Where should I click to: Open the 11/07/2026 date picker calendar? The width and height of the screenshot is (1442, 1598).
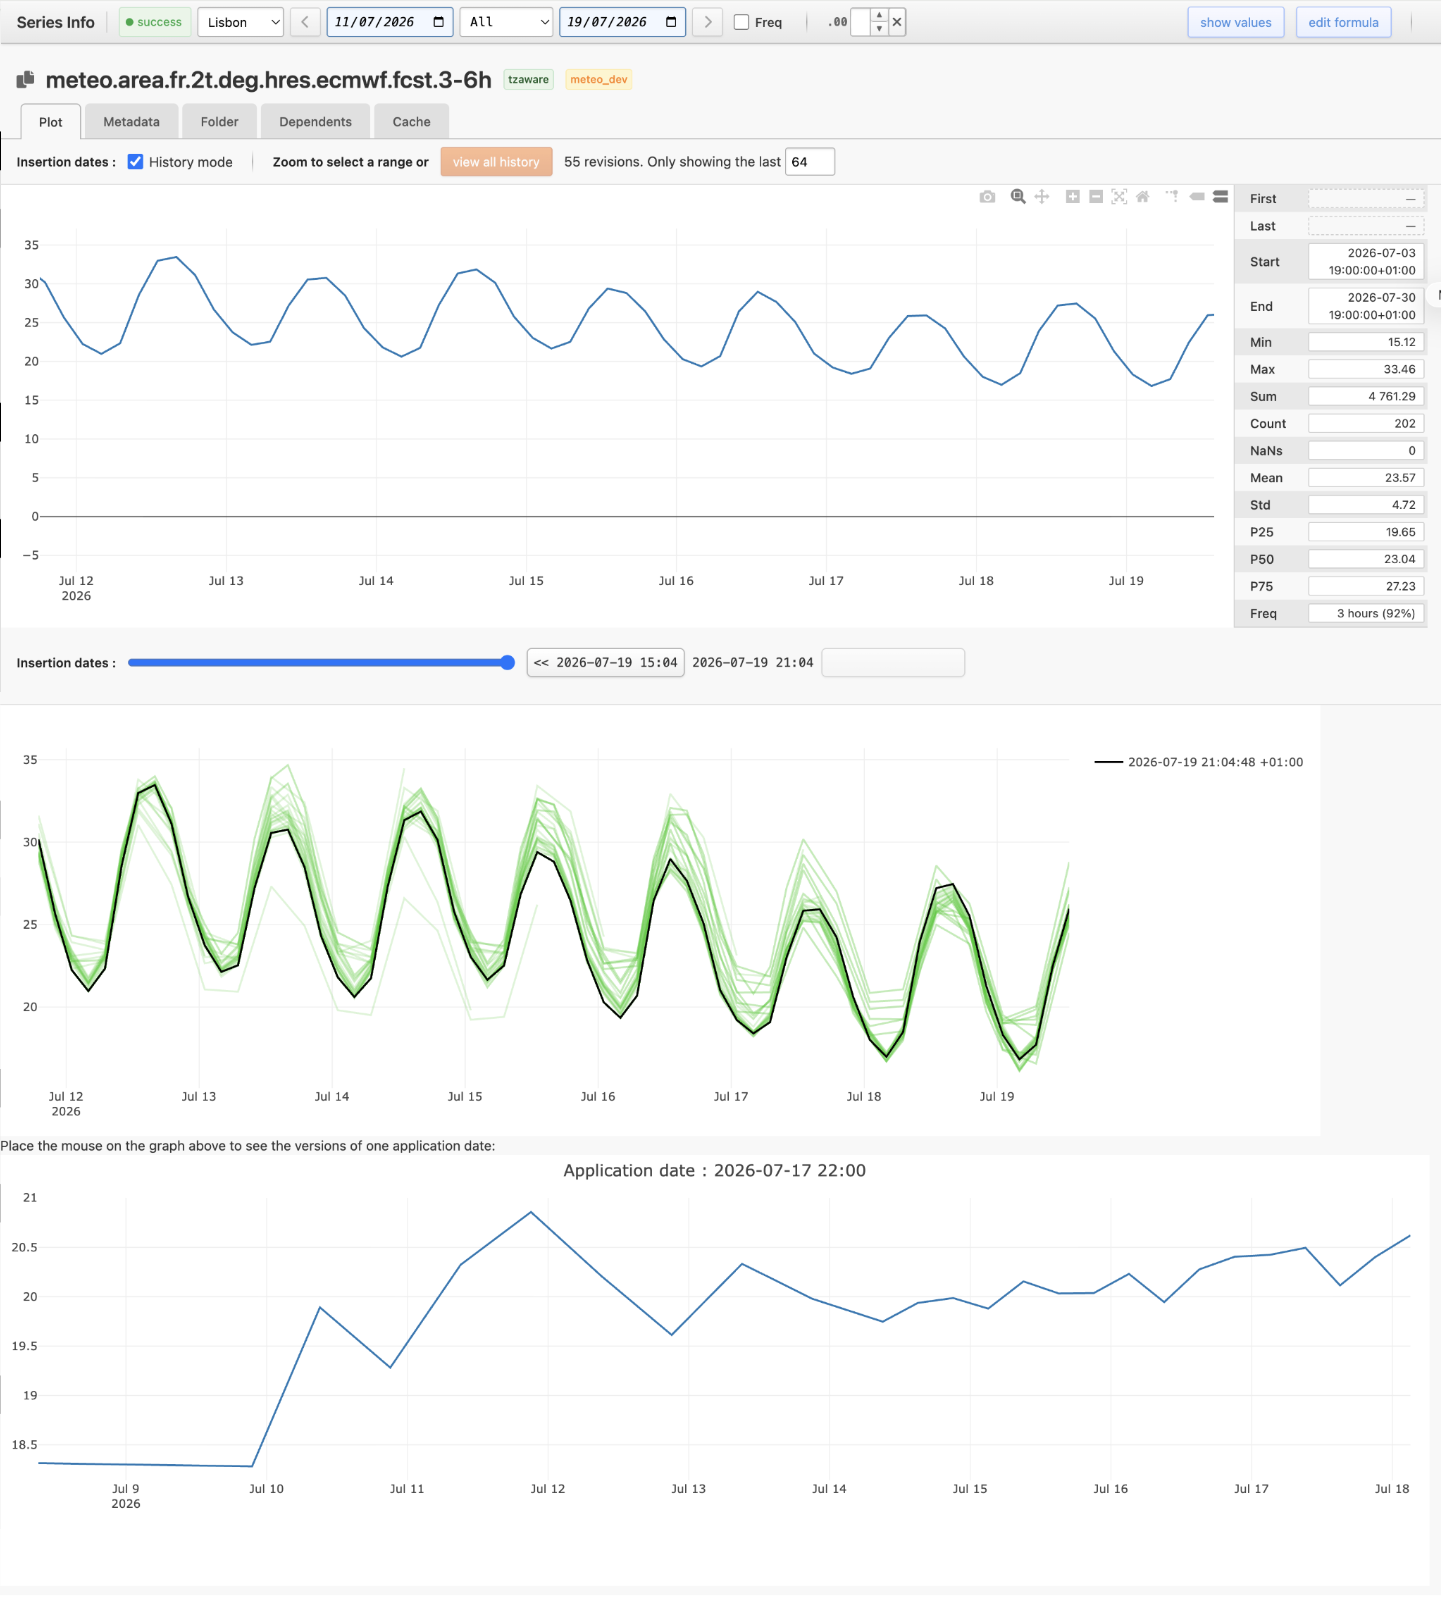[439, 22]
